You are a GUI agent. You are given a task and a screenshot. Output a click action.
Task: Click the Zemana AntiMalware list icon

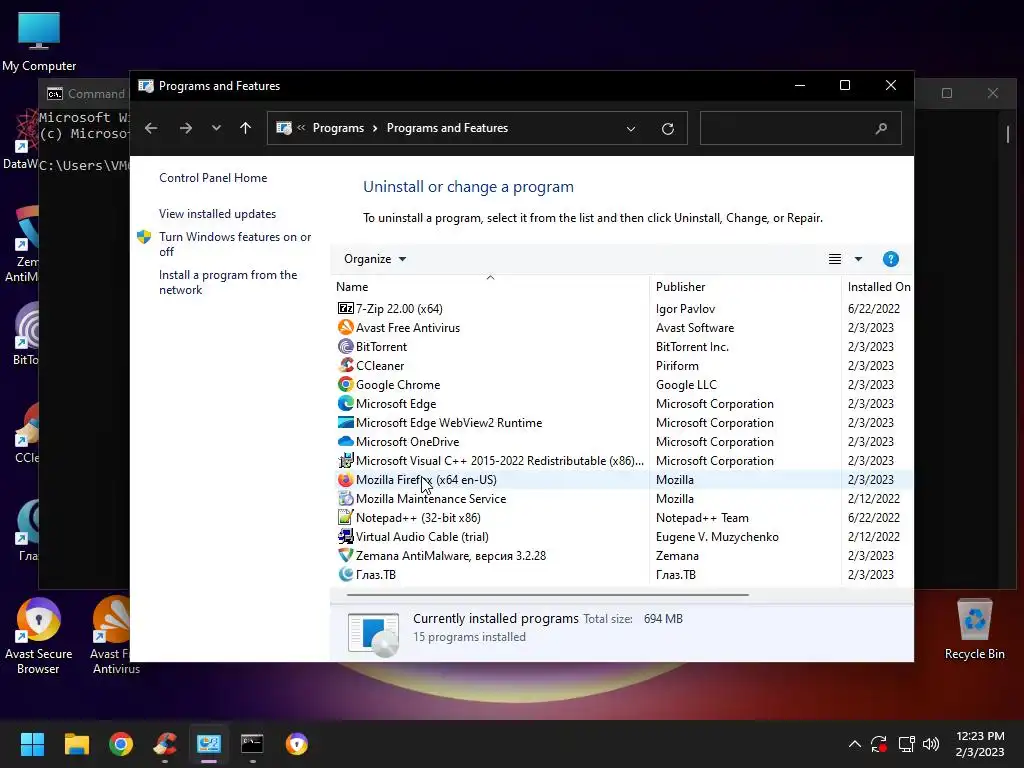click(x=345, y=555)
